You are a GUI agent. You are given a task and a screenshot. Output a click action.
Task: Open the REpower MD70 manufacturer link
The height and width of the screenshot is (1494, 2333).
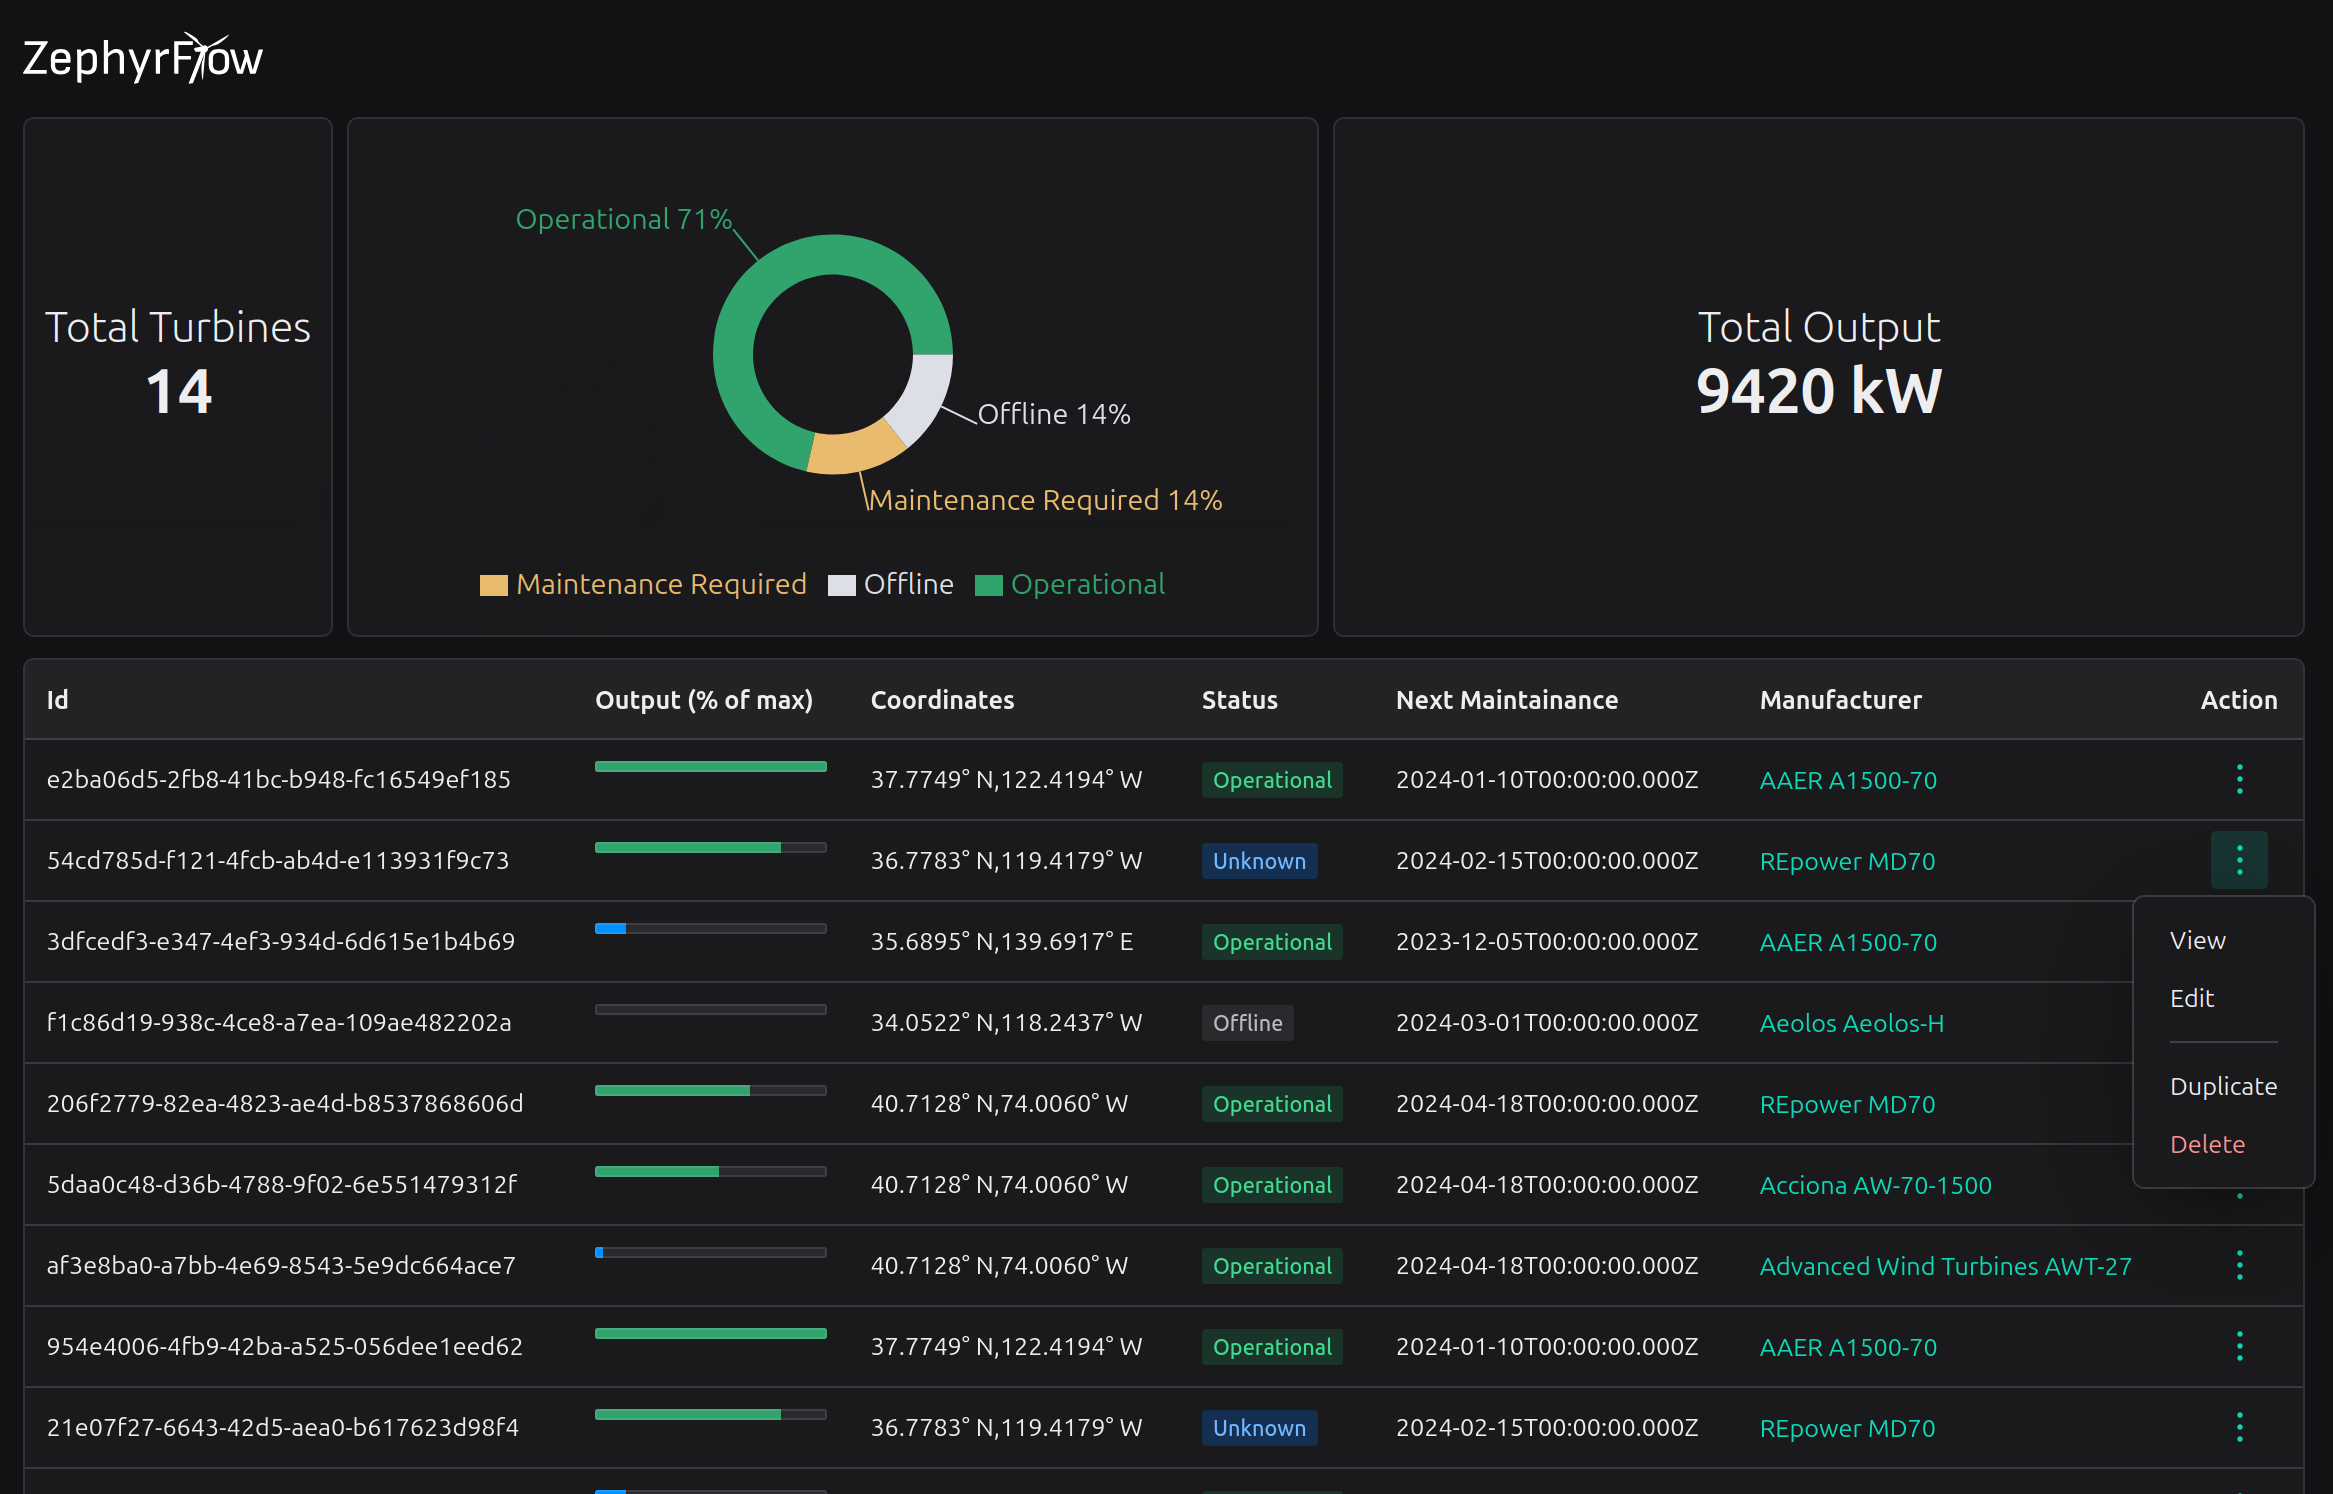pyautogui.click(x=1847, y=860)
